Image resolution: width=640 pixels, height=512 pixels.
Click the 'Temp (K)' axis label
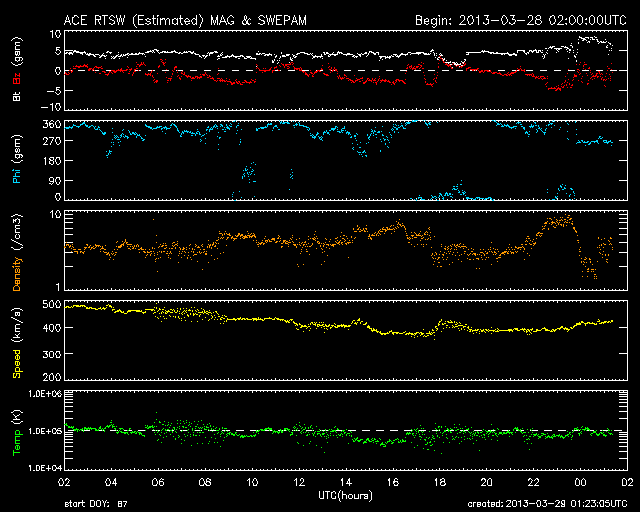point(17,432)
